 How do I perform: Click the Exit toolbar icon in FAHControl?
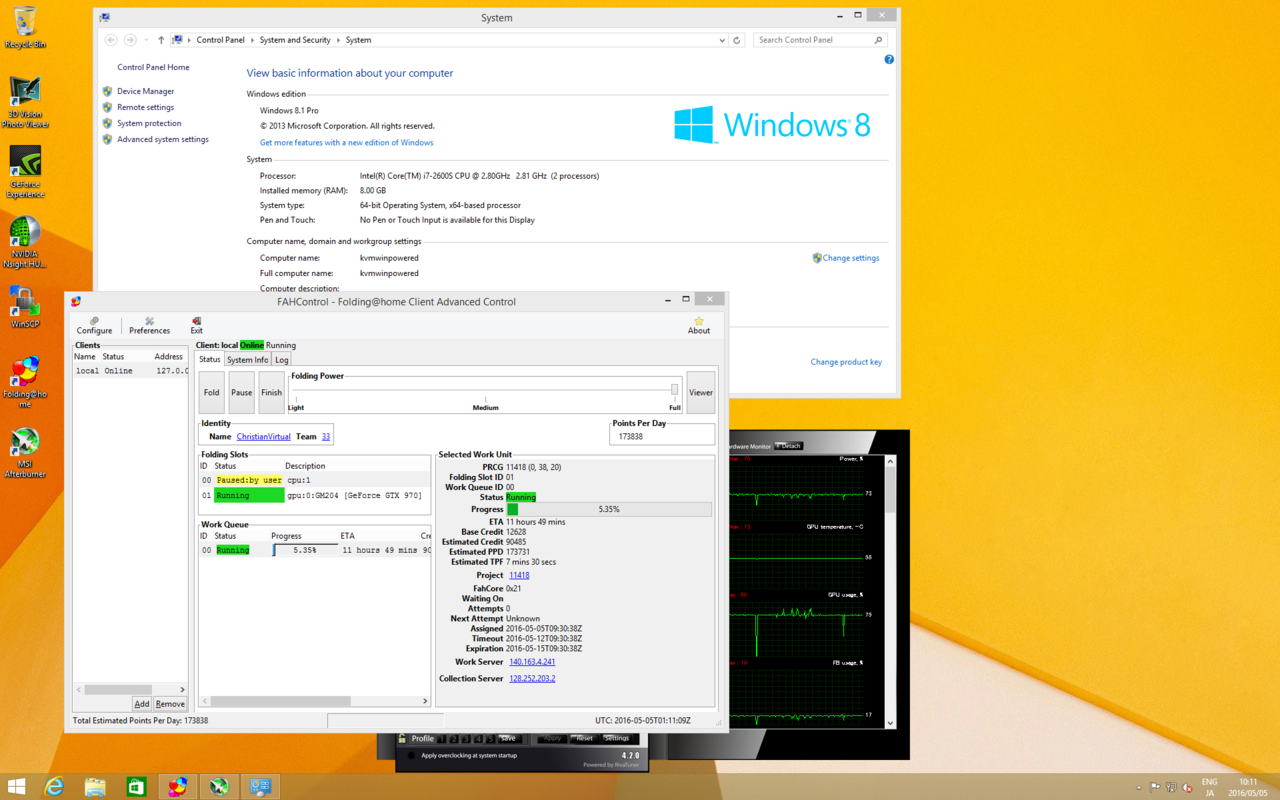tap(196, 326)
